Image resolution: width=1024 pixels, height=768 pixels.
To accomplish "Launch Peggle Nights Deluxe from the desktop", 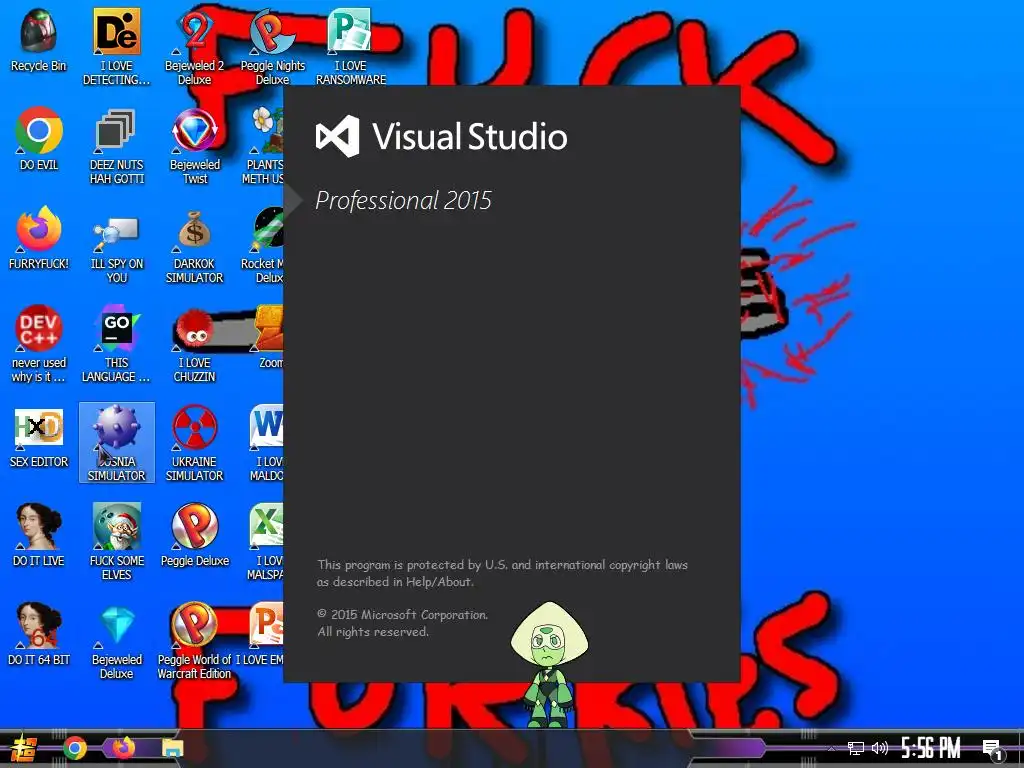I will pyautogui.click(x=272, y=47).
